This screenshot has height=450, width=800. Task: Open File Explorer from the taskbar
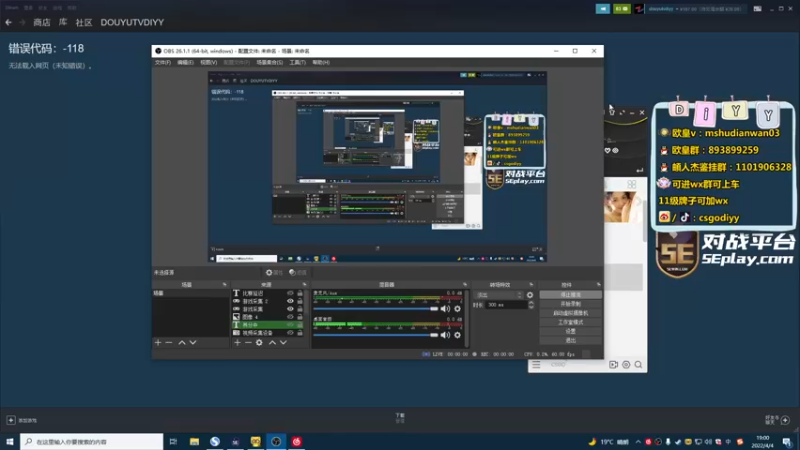[194, 442]
